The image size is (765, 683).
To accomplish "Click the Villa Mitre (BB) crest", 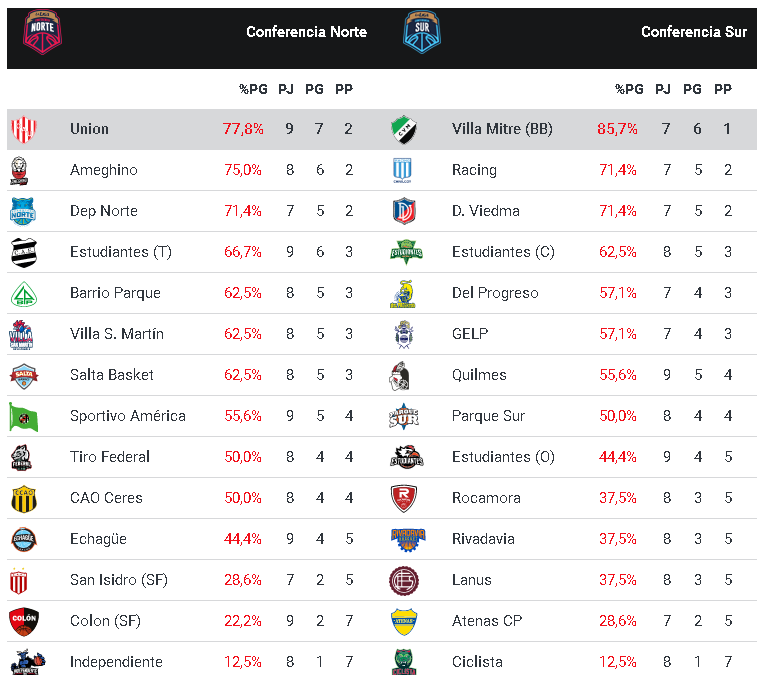I will 404,129.
